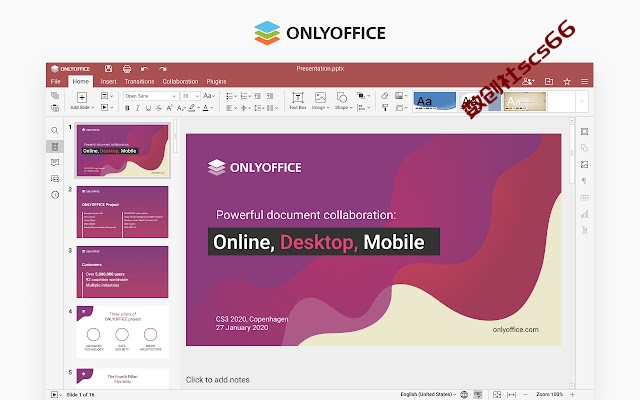640x400 pixels.
Task: Click the Manage access rights user icon
Action: [528, 82]
